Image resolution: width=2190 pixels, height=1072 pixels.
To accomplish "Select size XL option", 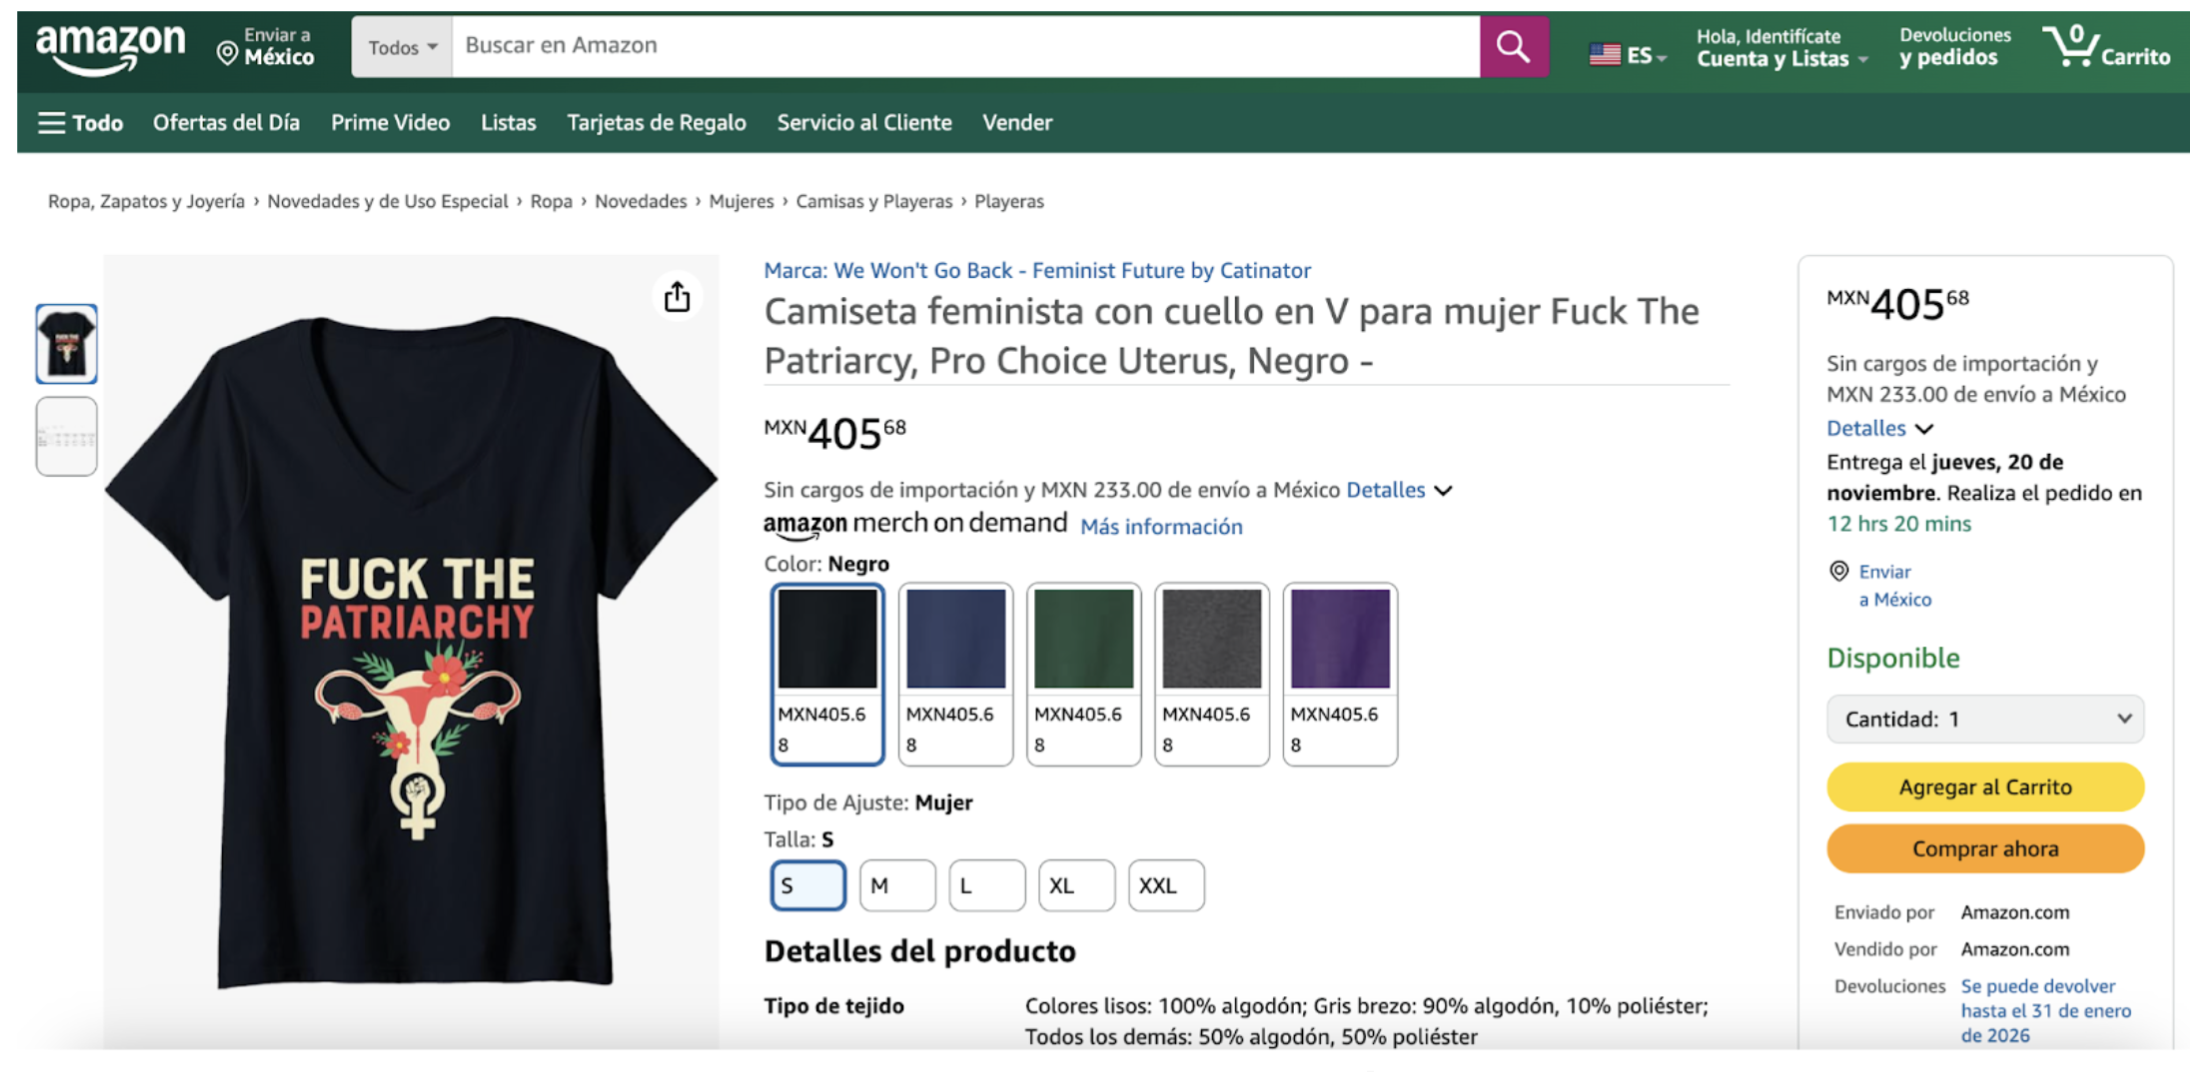I will (x=1076, y=885).
